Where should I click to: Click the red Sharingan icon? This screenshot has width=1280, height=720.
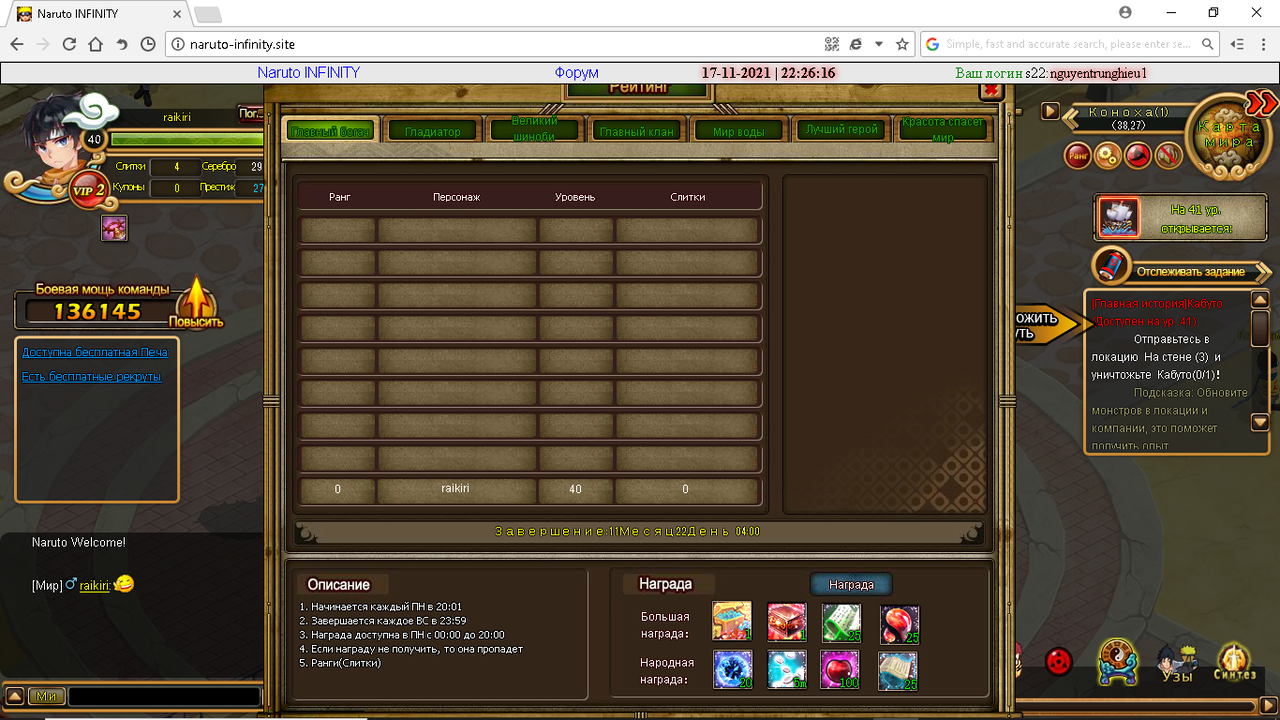pos(1058,661)
